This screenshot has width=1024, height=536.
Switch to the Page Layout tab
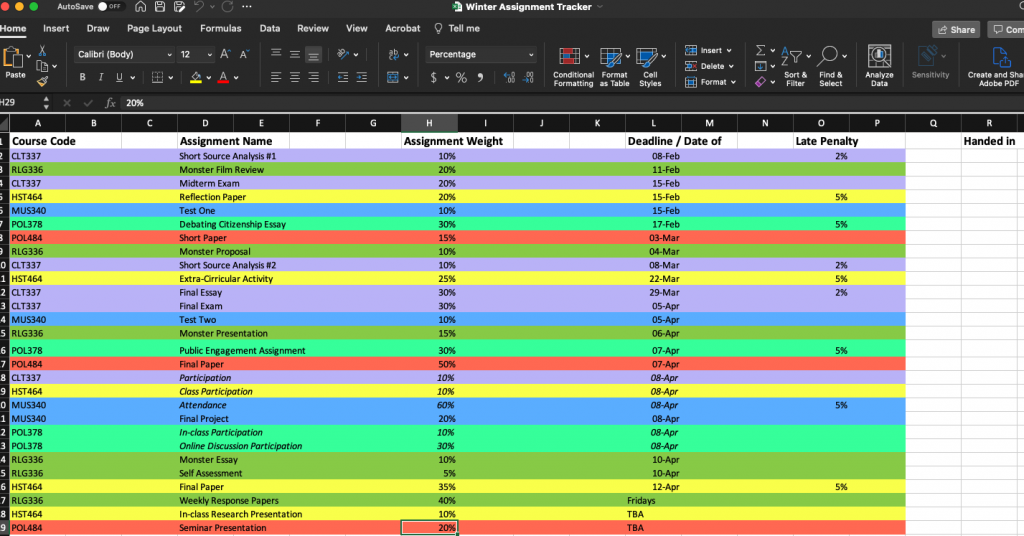pyautogui.click(x=154, y=29)
